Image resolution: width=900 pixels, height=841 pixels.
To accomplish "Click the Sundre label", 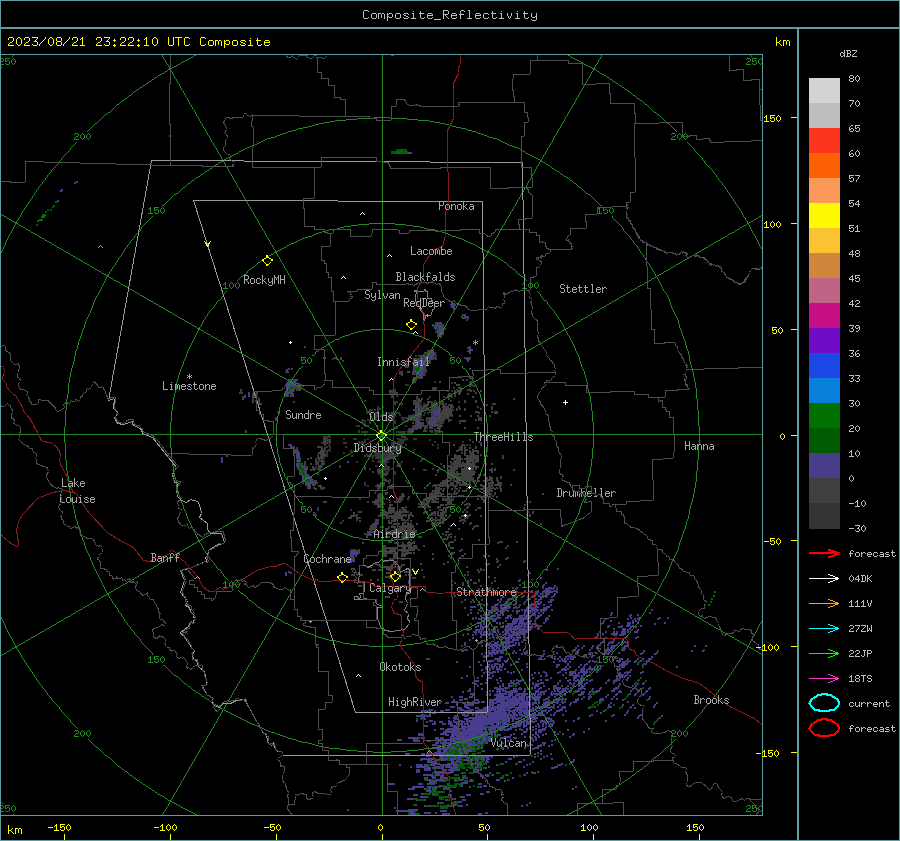I will pos(303,415).
